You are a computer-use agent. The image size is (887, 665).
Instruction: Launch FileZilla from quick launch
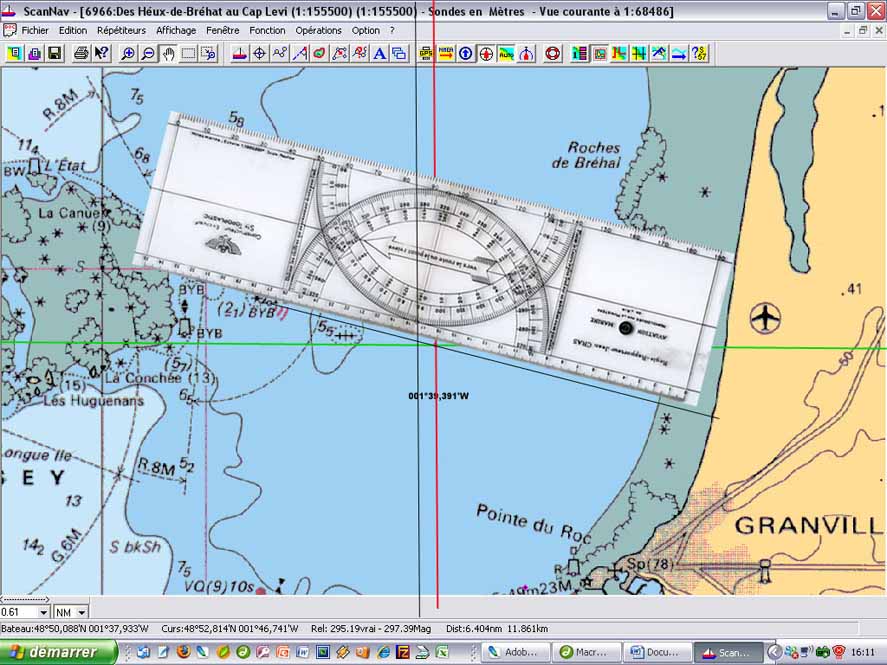pos(402,652)
